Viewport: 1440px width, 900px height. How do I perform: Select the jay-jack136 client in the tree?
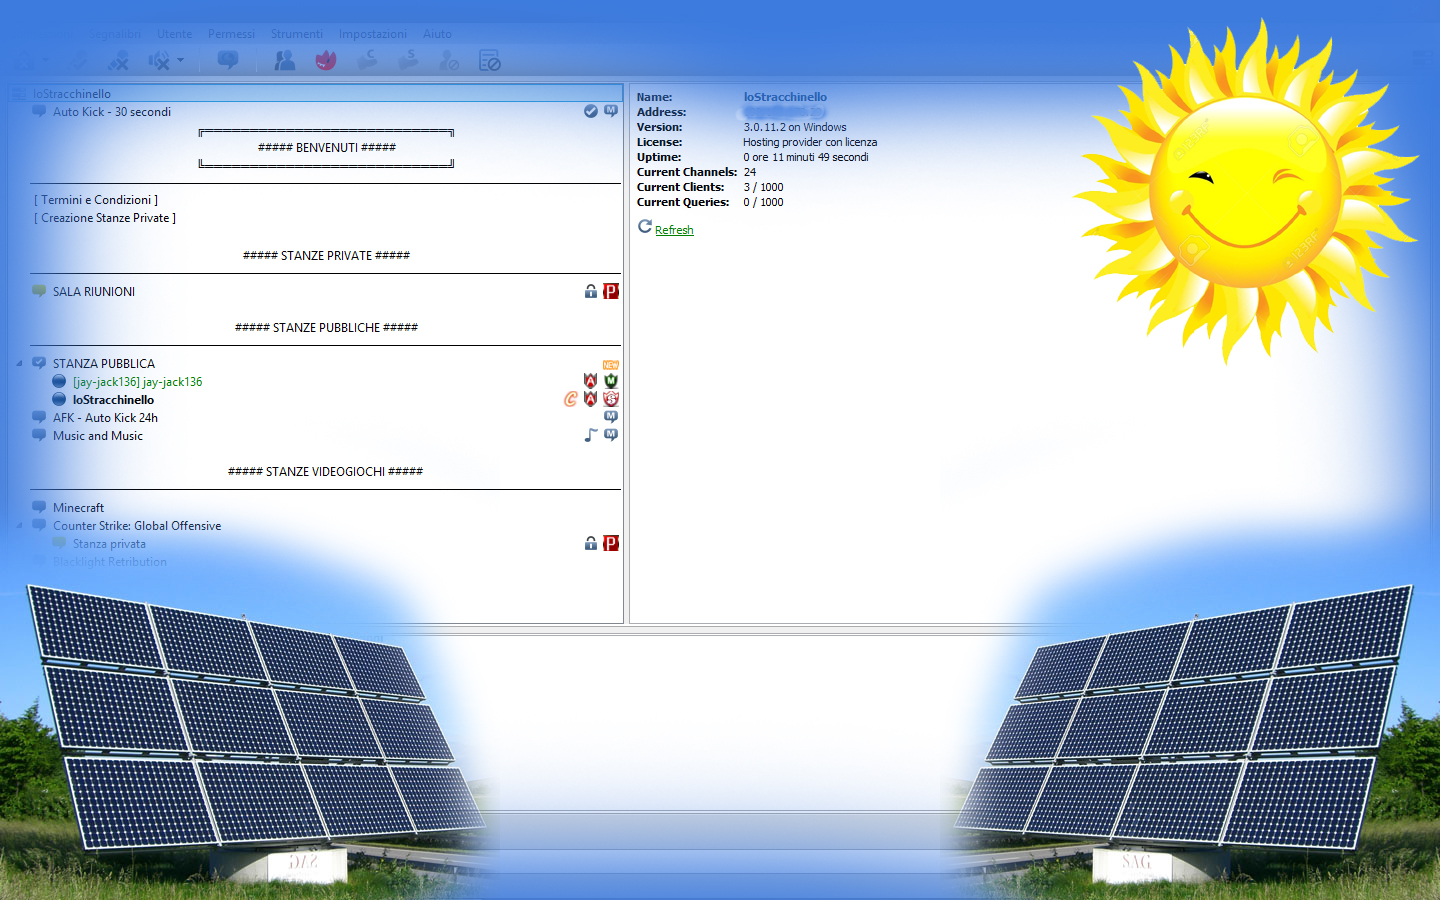[x=135, y=381]
